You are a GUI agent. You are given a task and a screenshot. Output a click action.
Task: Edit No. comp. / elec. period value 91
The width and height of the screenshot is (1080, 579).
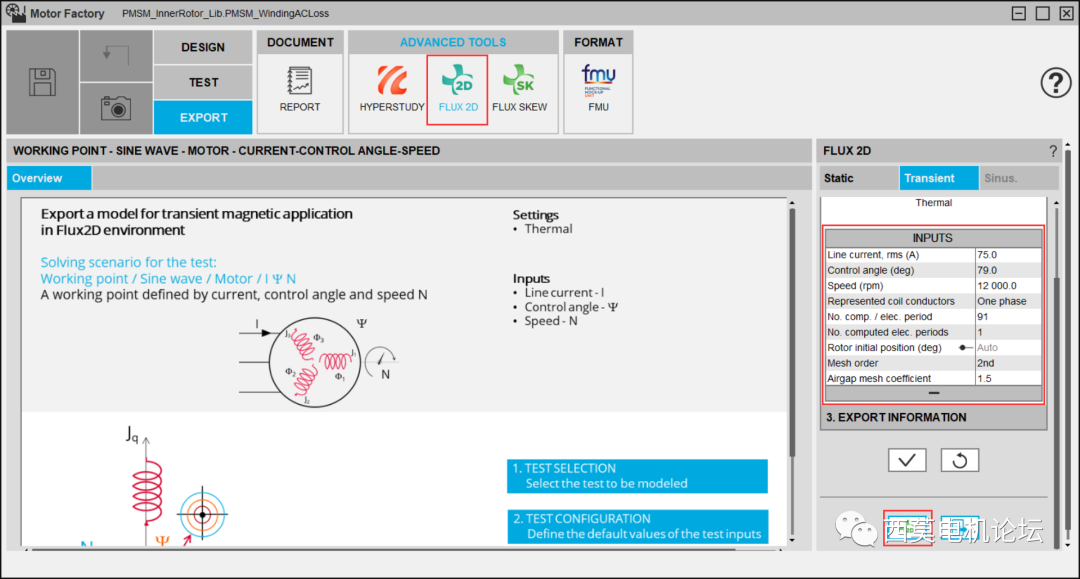click(x=1008, y=317)
